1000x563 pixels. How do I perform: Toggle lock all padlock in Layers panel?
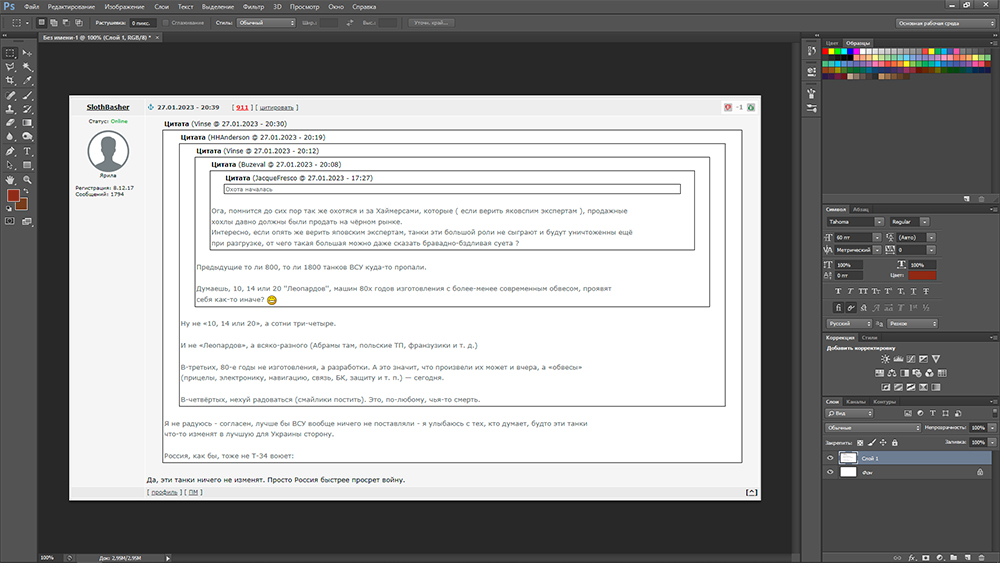(895, 442)
